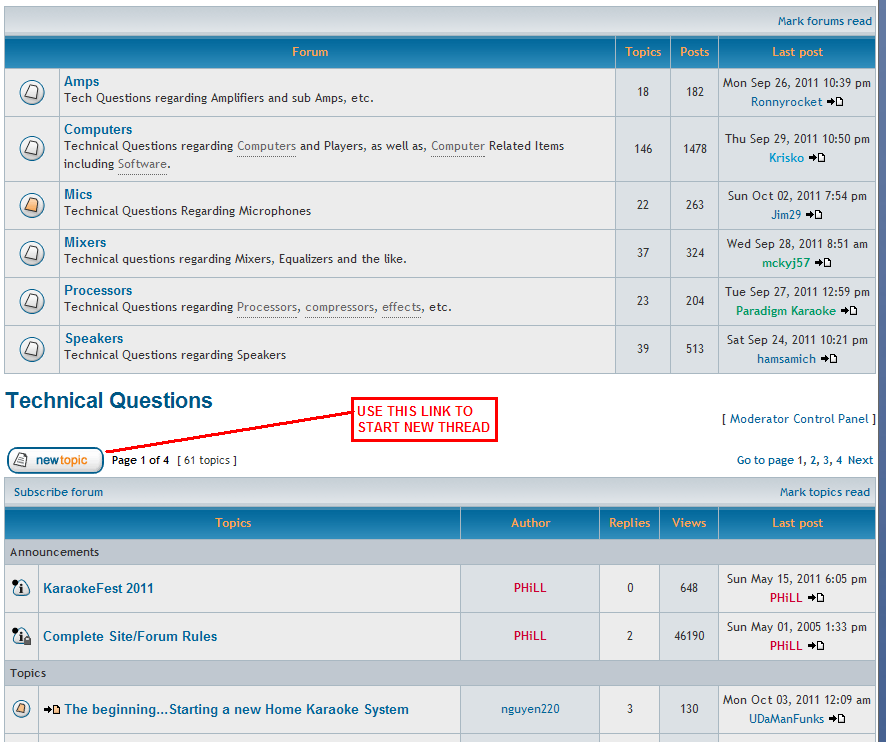
Task: View nguyen220 author profile
Action: pyautogui.click(x=530, y=709)
